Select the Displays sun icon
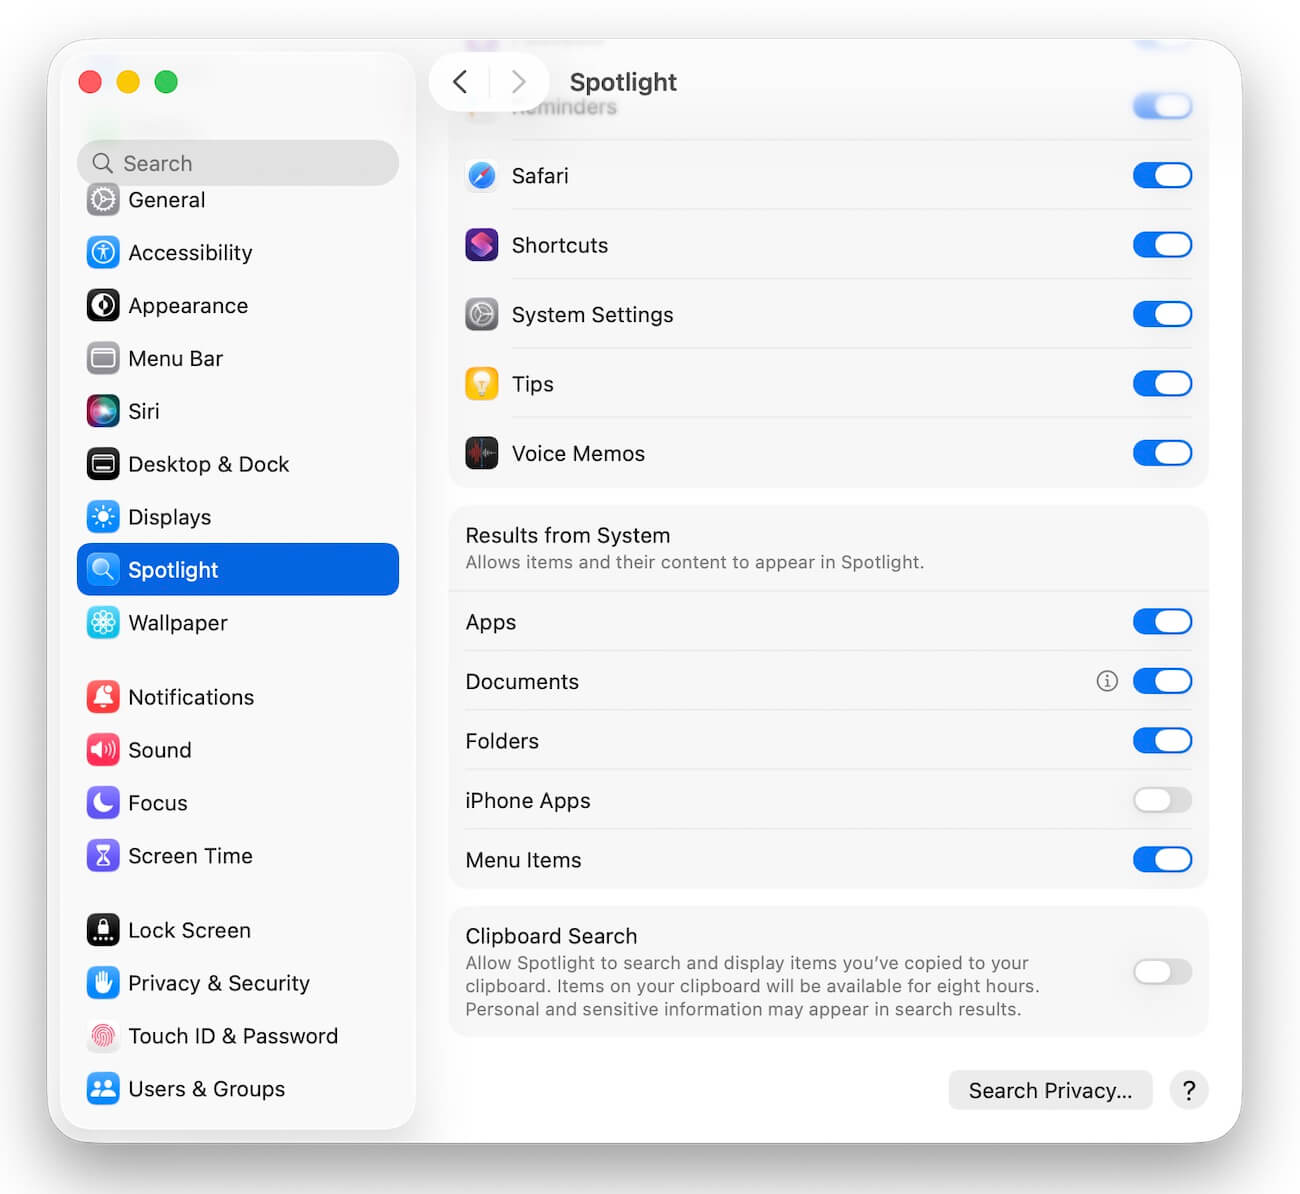The width and height of the screenshot is (1300, 1194). 103,517
